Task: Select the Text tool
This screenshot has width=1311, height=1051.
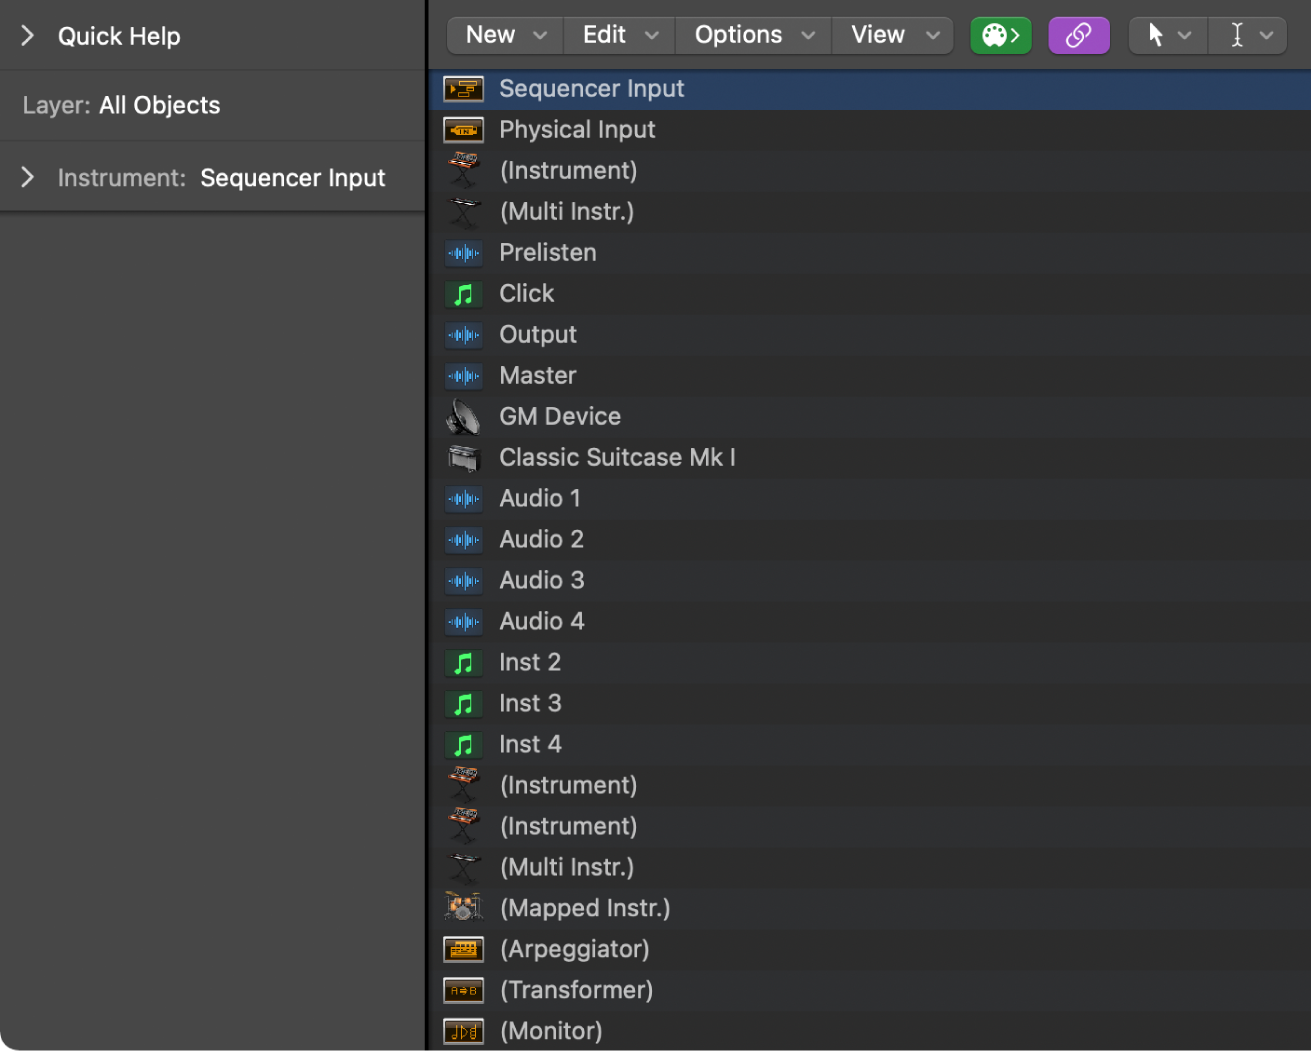Action: coord(1236,35)
